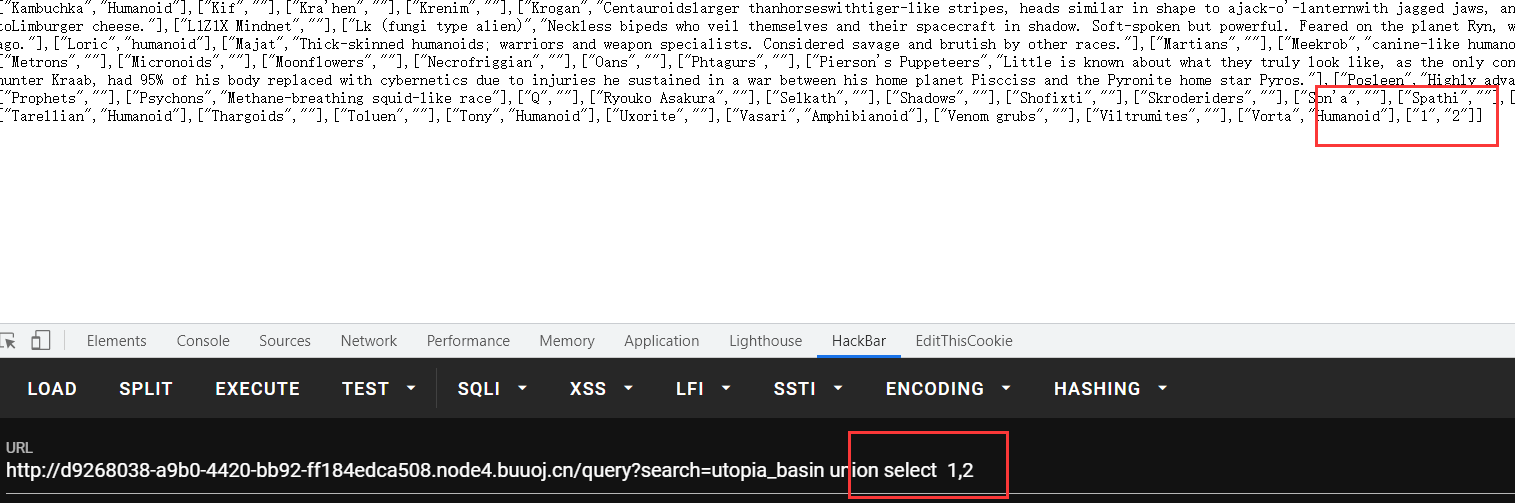The width and height of the screenshot is (1515, 503).
Task: Open the LFI dropdown menu
Action: tap(703, 388)
